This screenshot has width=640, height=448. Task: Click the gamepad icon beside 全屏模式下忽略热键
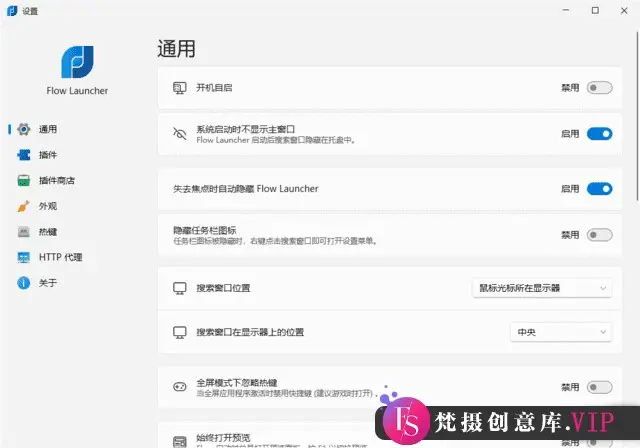click(x=180, y=387)
